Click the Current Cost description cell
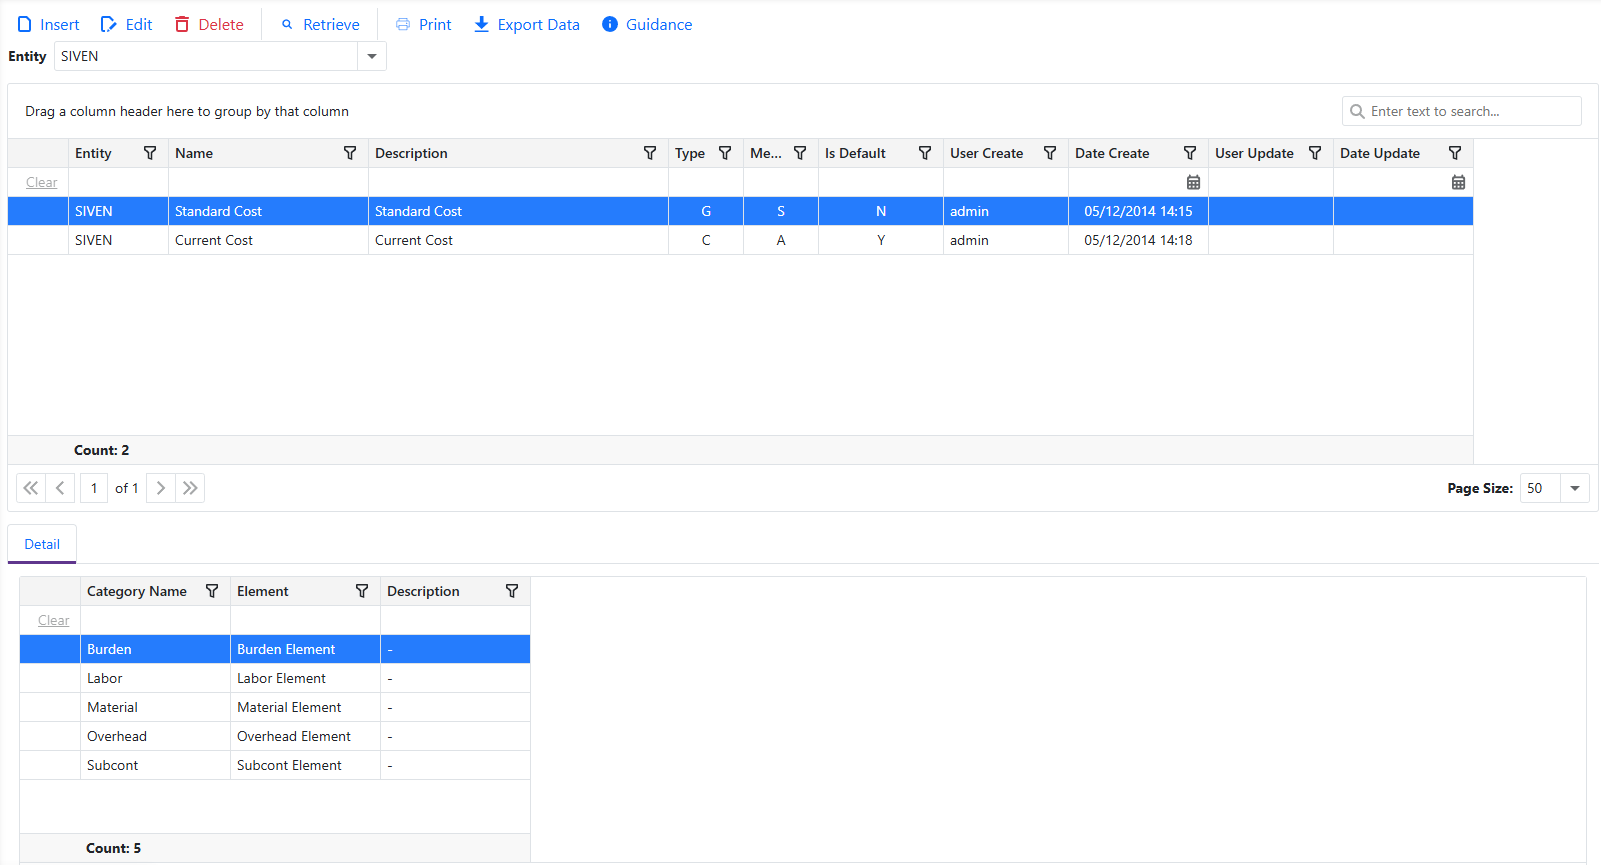Image resolution: width=1601 pixels, height=865 pixels. [518, 240]
